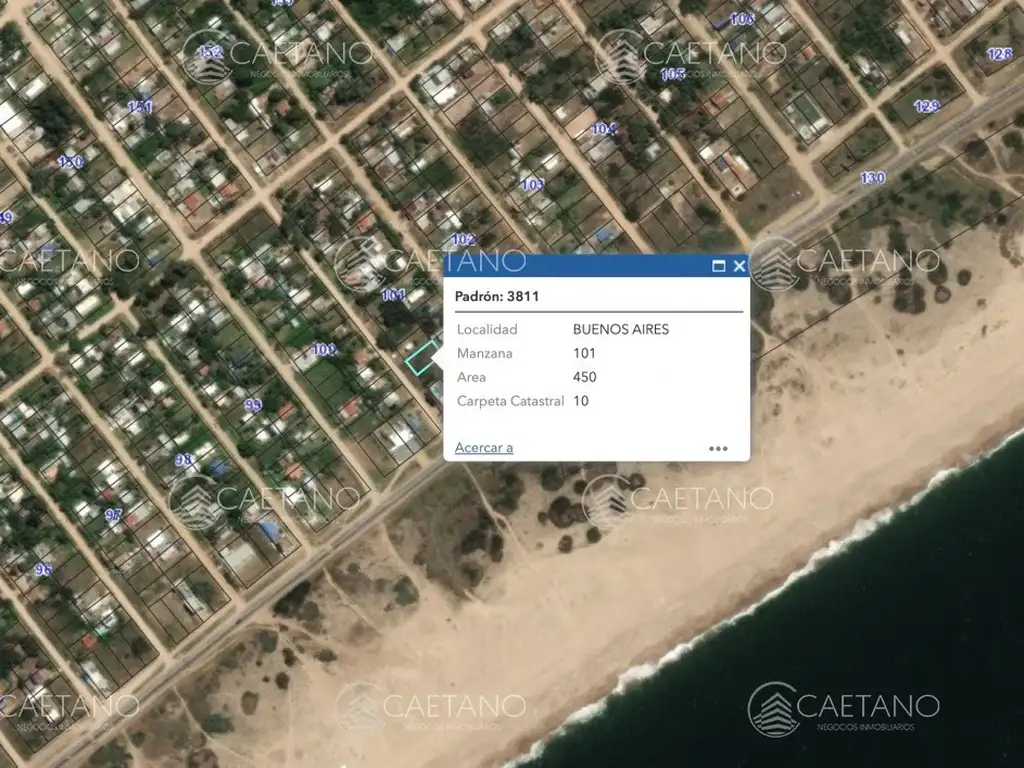Screen dimensions: 1024x768
Task: Click block label 130 on the map
Action: [872, 178]
